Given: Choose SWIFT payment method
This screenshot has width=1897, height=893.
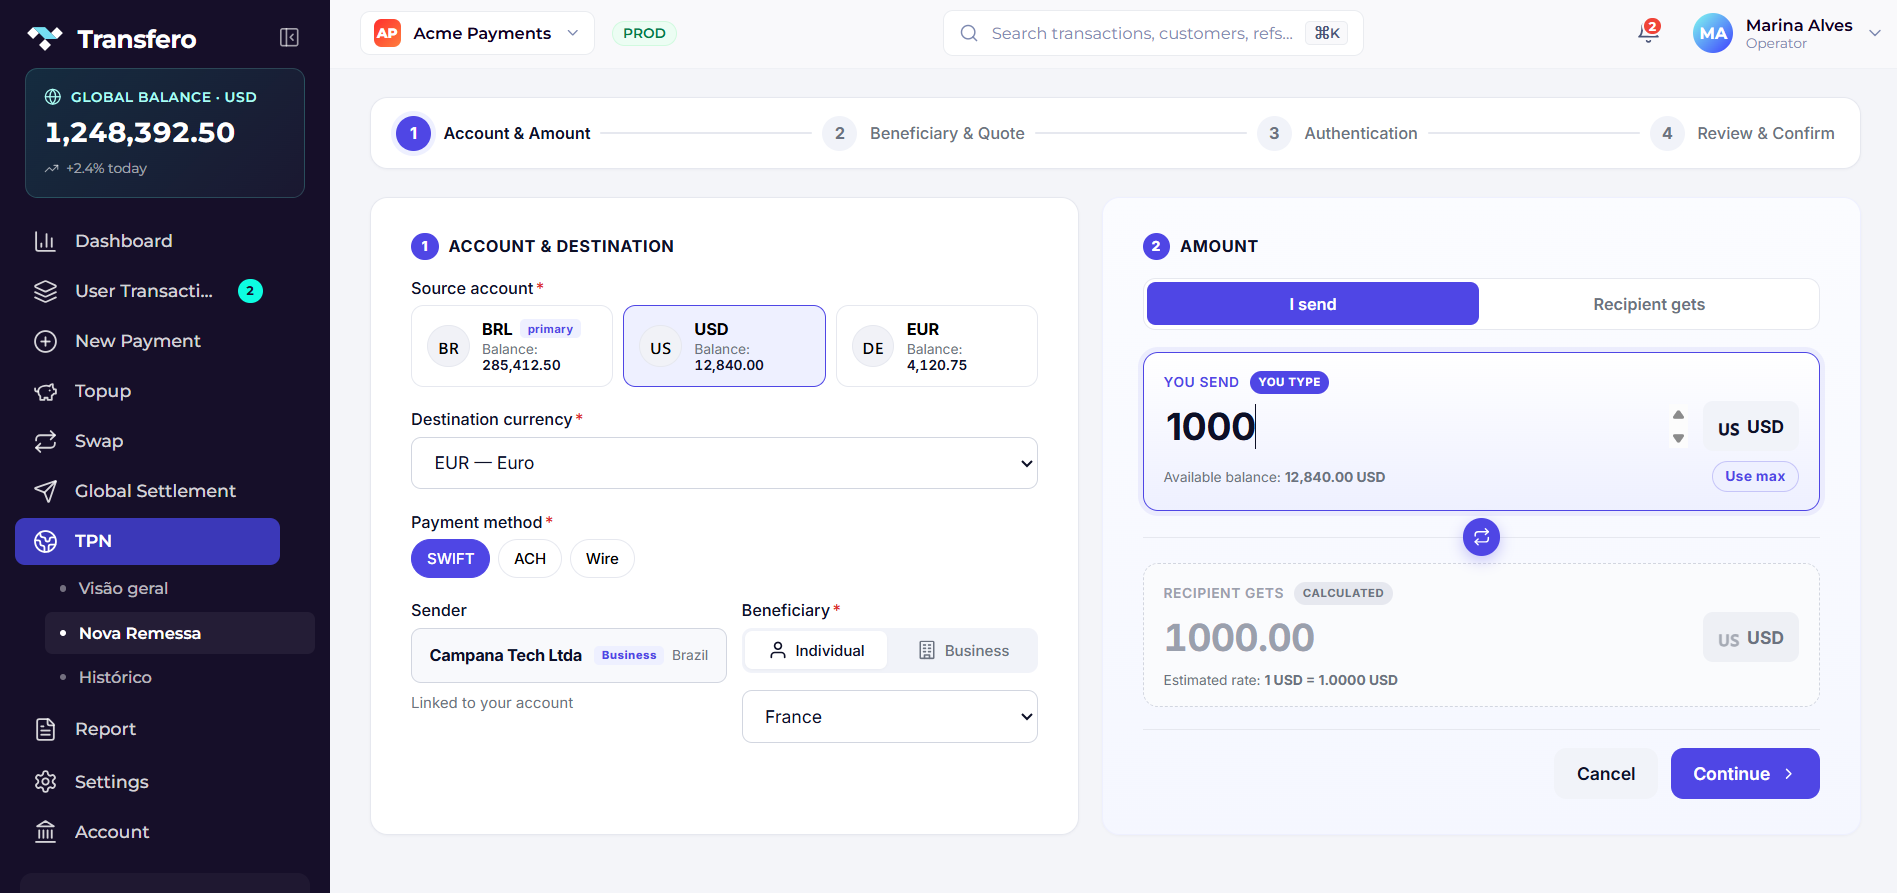Looking at the screenshot, I should point(450,559).
